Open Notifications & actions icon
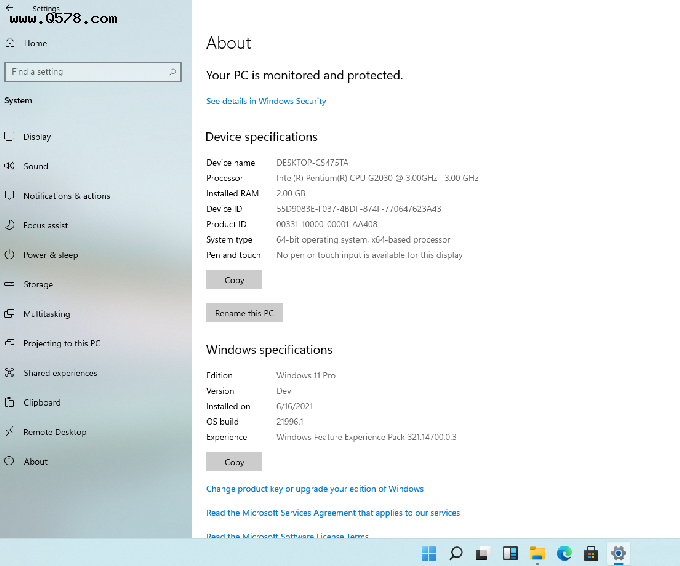Screen dimensions: 680x566 click(x=9, y=195)
